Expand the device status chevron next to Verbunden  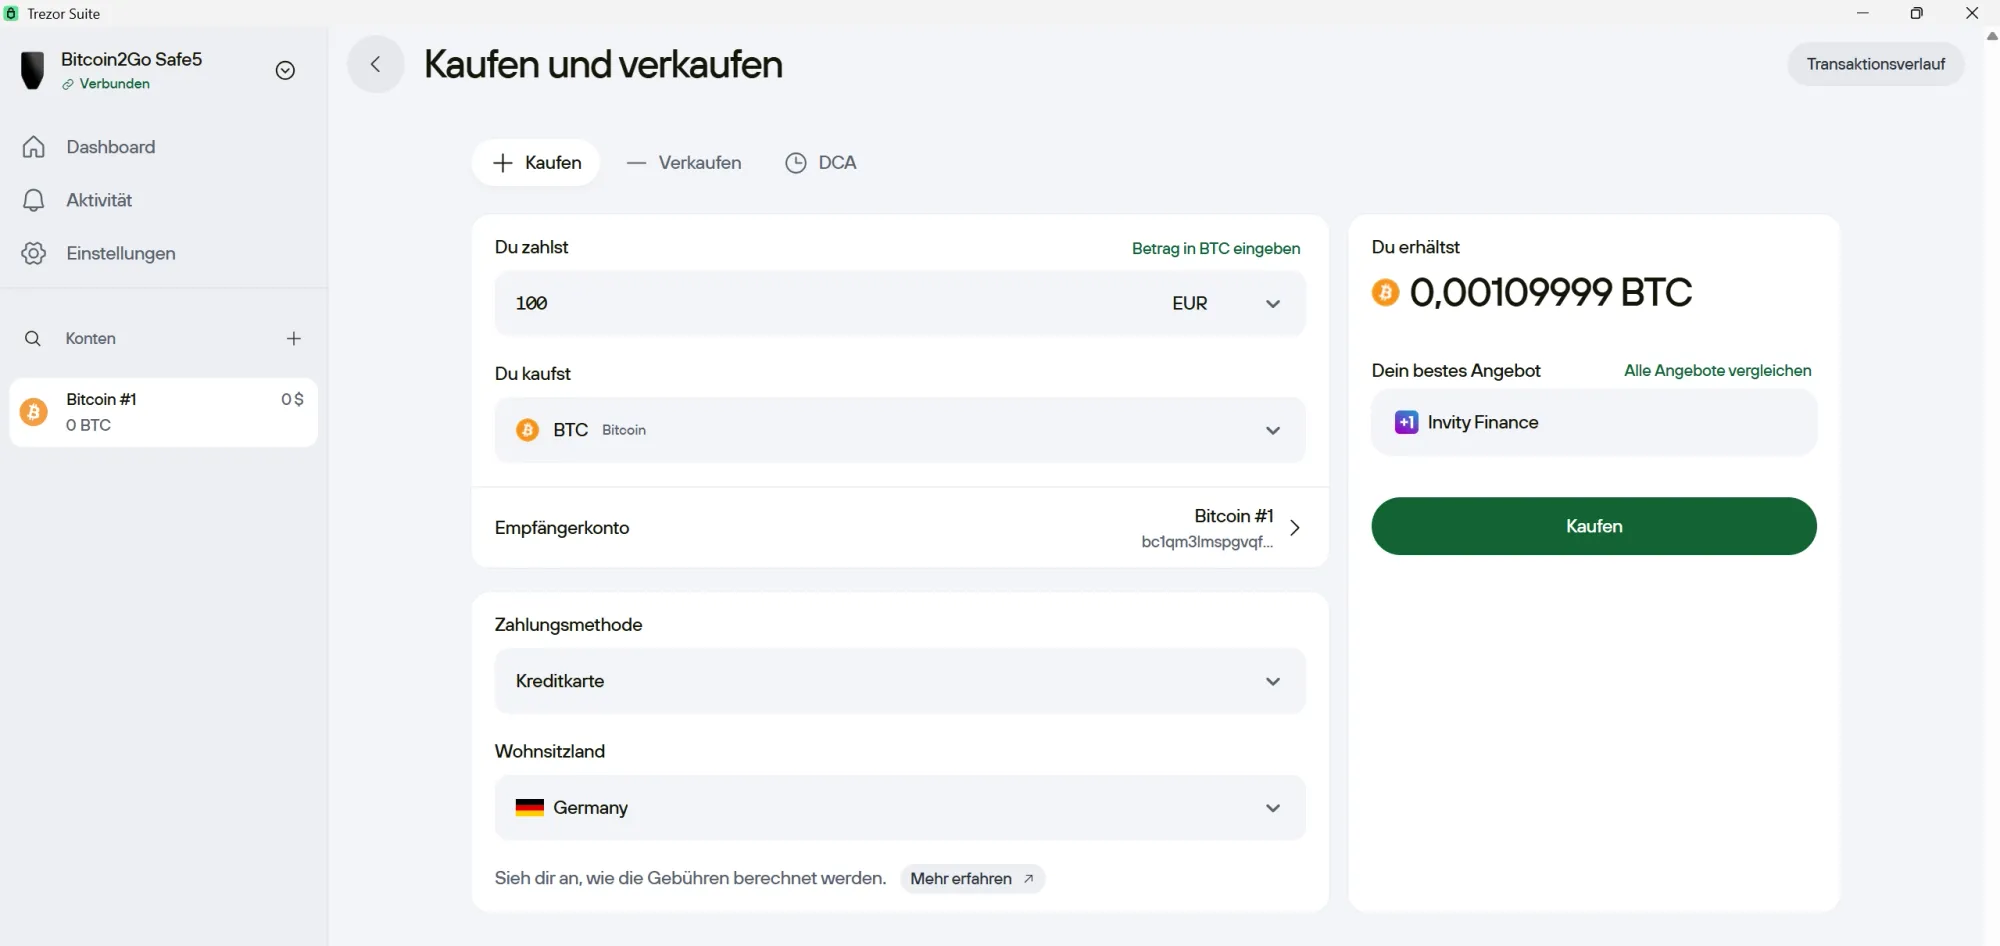tap(284, 70)
